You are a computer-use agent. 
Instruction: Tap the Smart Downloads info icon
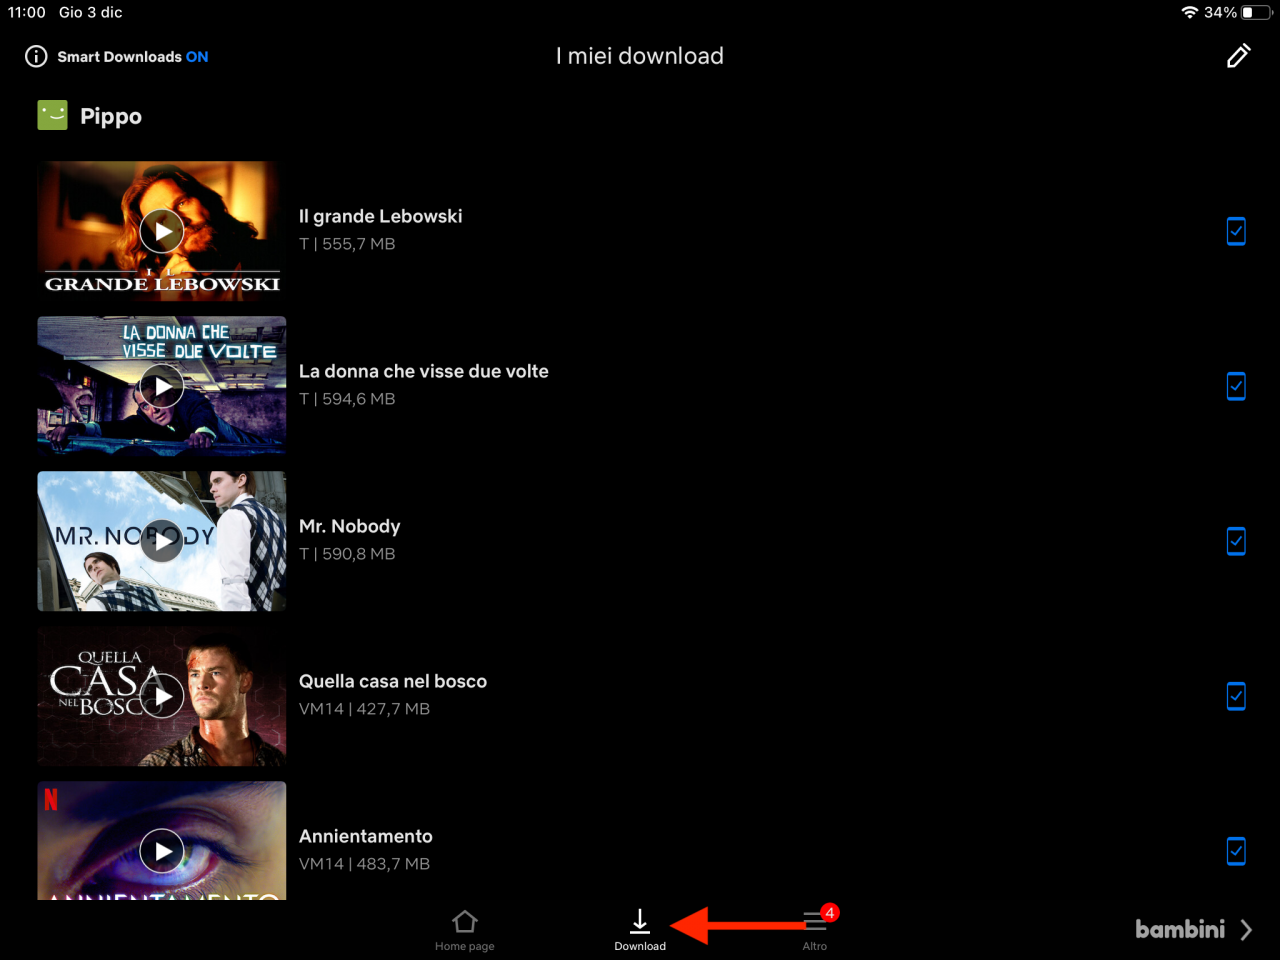tap(36, 57)
